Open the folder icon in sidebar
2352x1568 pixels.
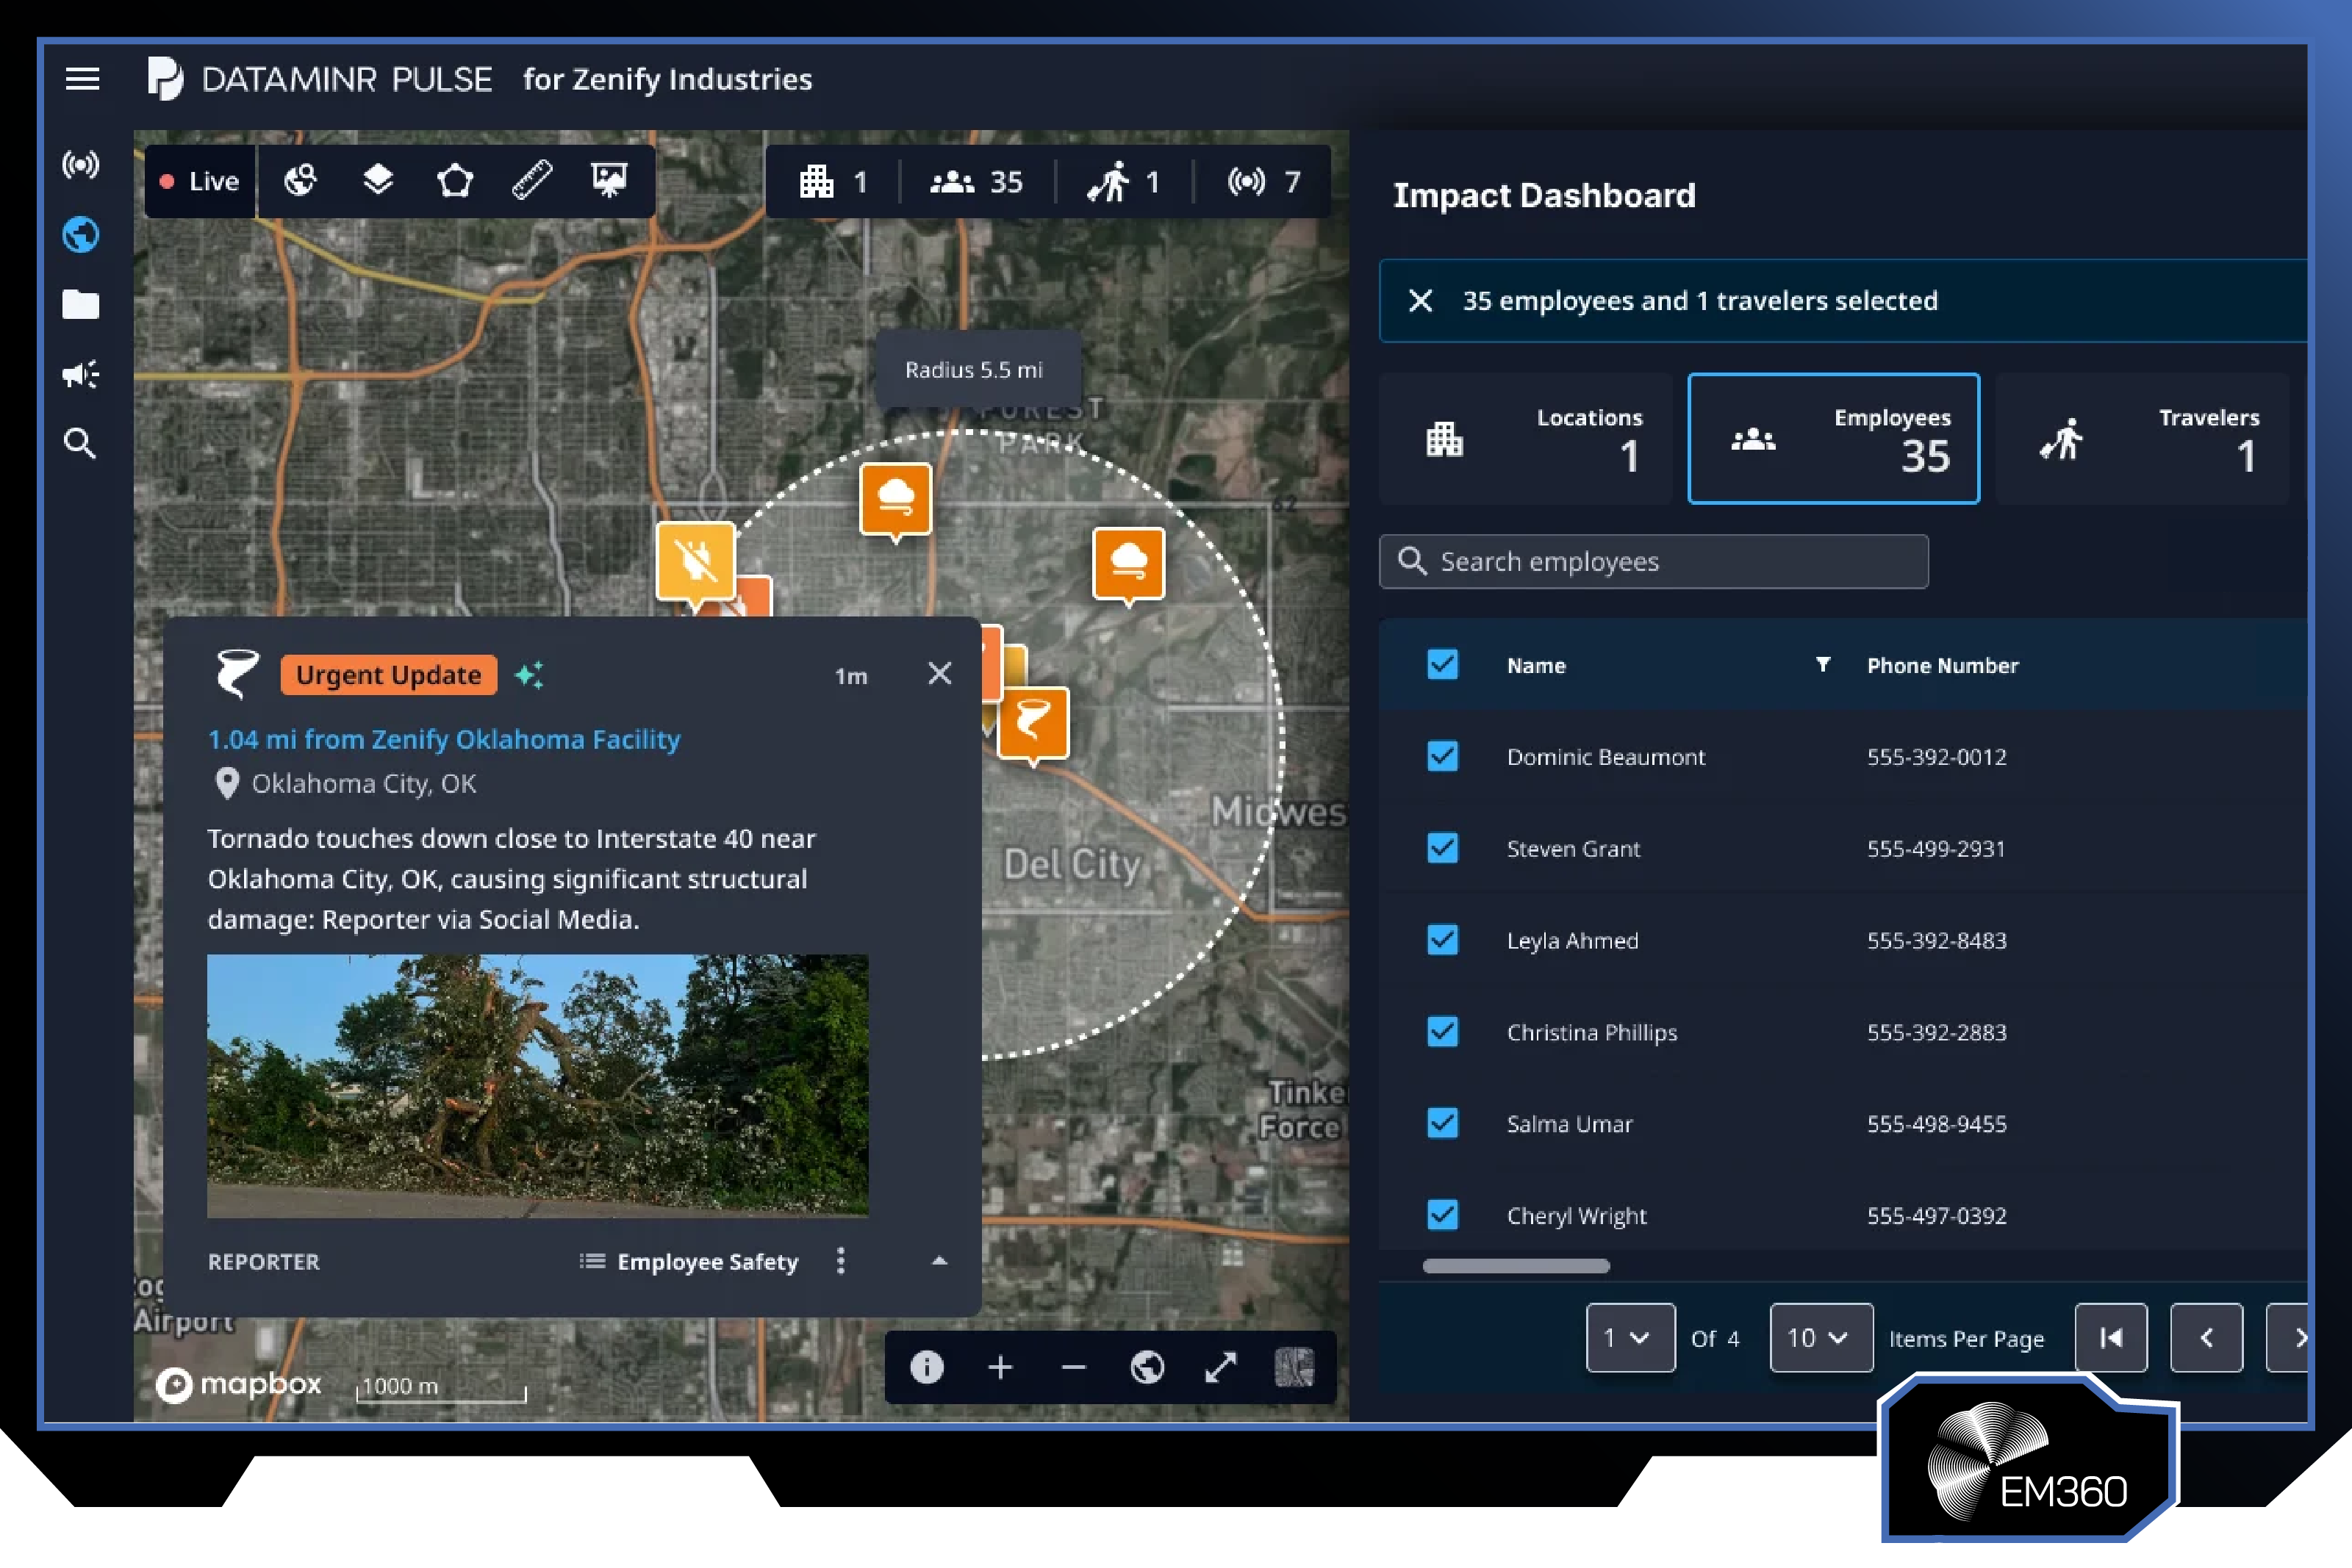pos(81,304)
